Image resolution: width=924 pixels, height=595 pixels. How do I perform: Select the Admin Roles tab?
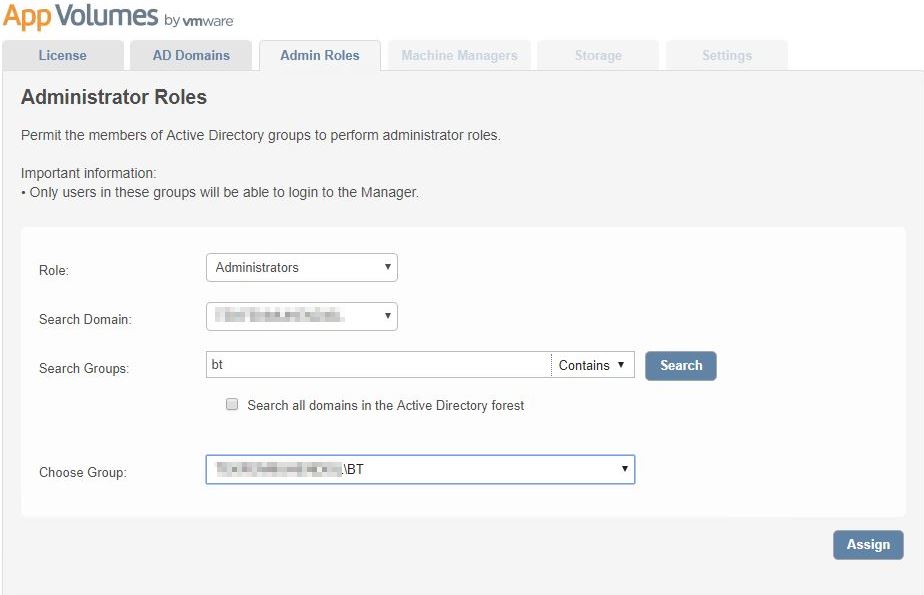click(320, 55)
